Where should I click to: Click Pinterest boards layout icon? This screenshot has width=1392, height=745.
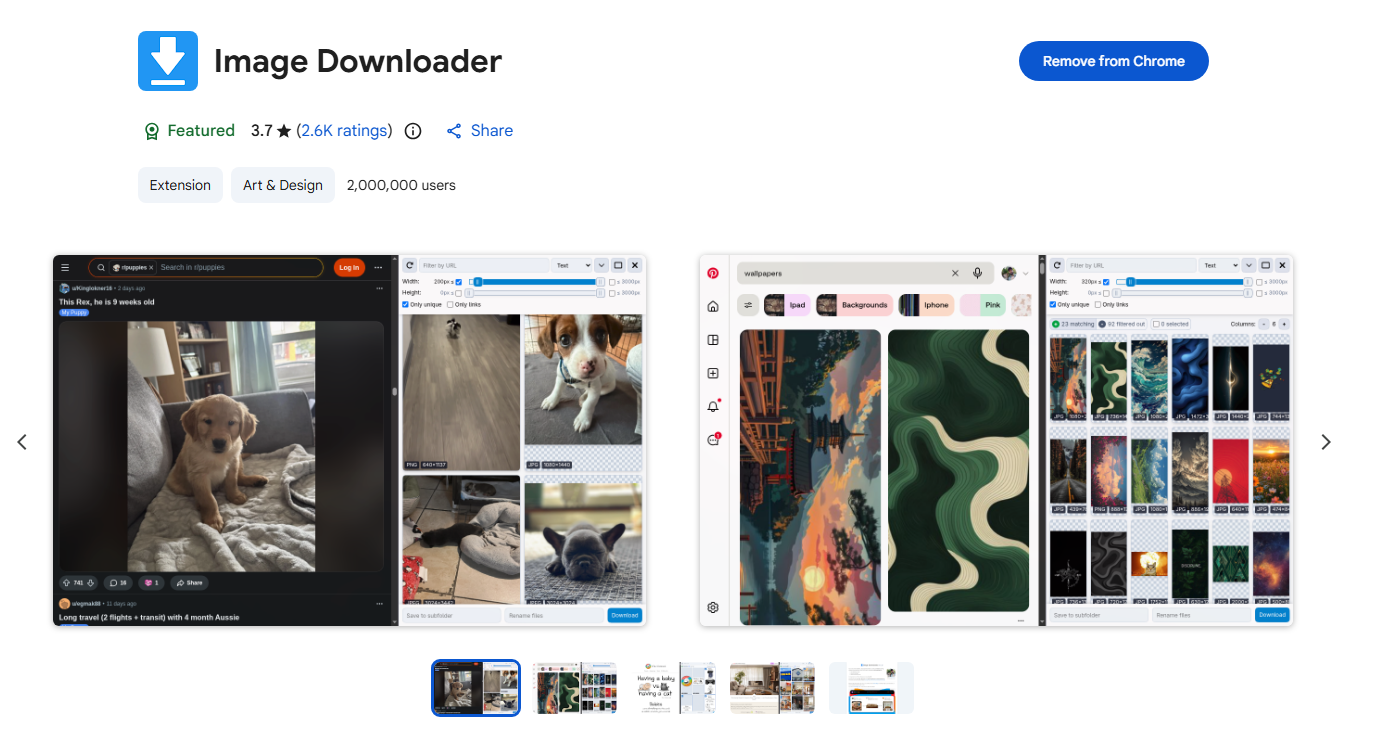tap(713, 340)
